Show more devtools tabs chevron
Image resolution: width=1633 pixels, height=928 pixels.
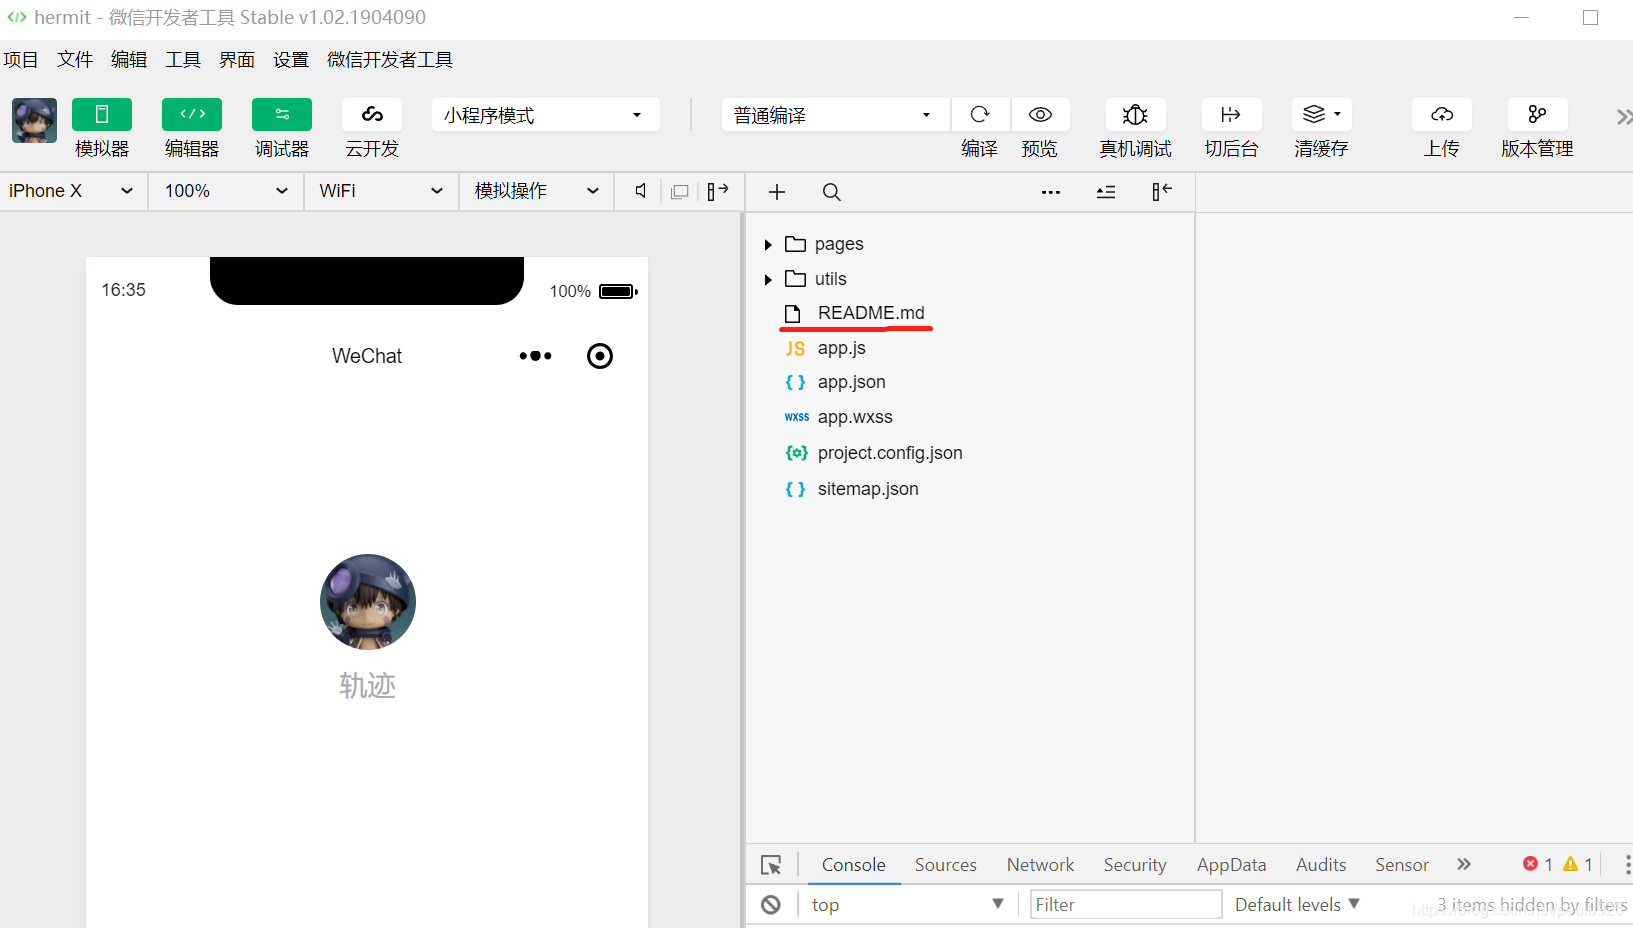[1464, 864]
